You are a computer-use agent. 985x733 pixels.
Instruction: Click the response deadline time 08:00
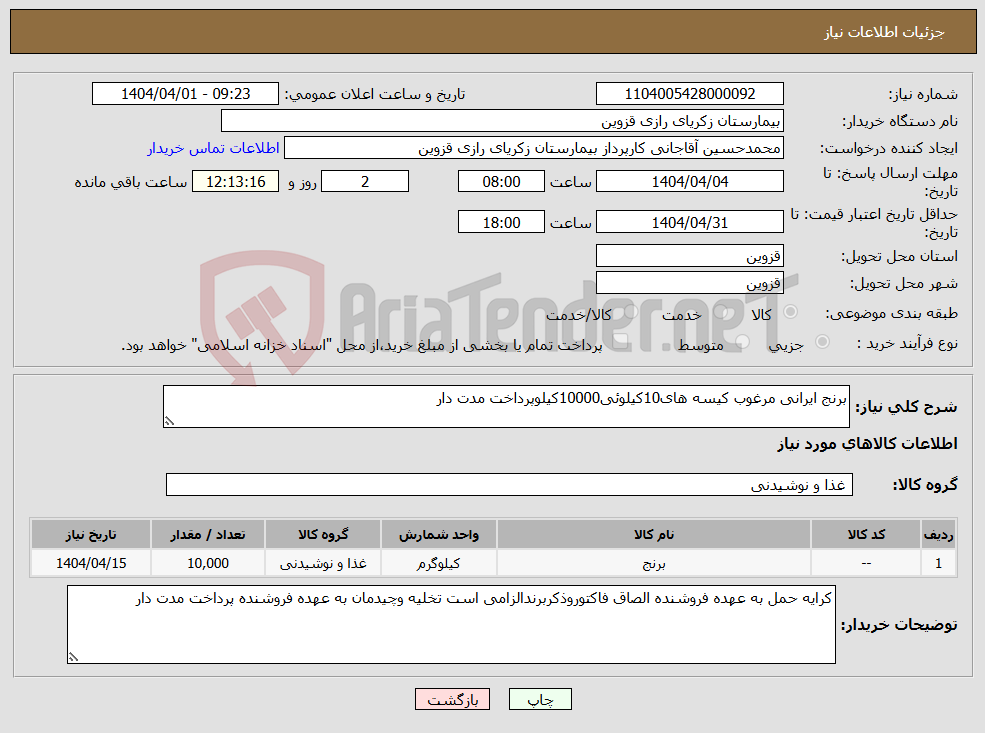pyautogui.click(x=501, y=182)
